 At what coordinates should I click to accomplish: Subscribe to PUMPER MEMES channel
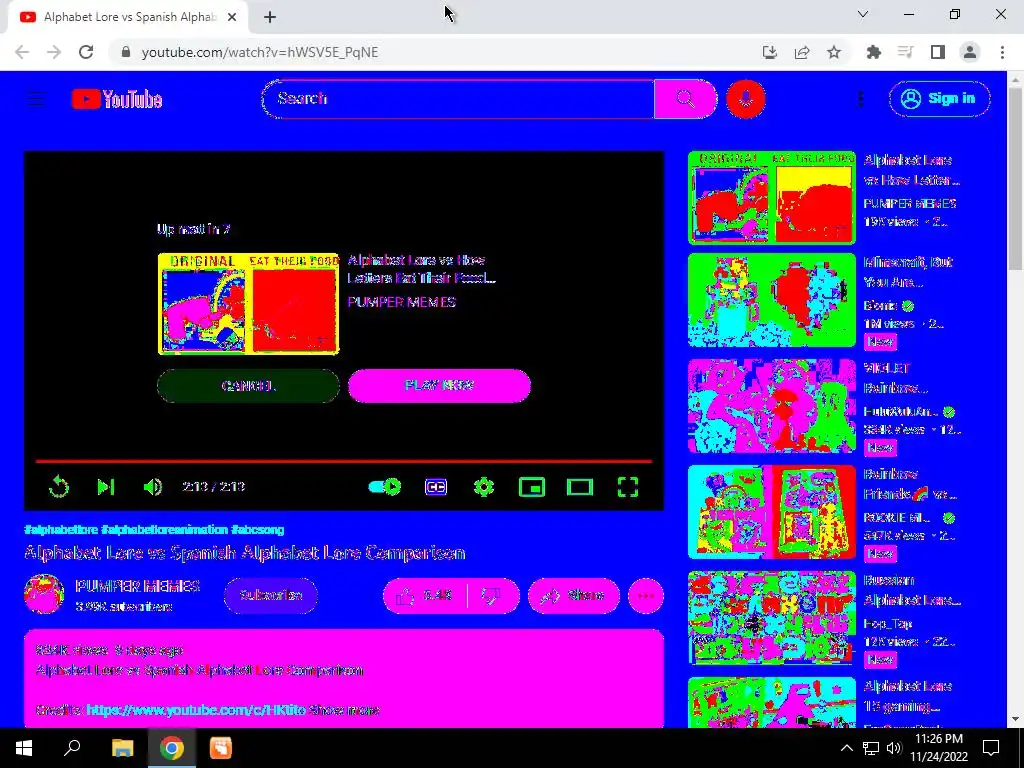(x=270, y=596)
